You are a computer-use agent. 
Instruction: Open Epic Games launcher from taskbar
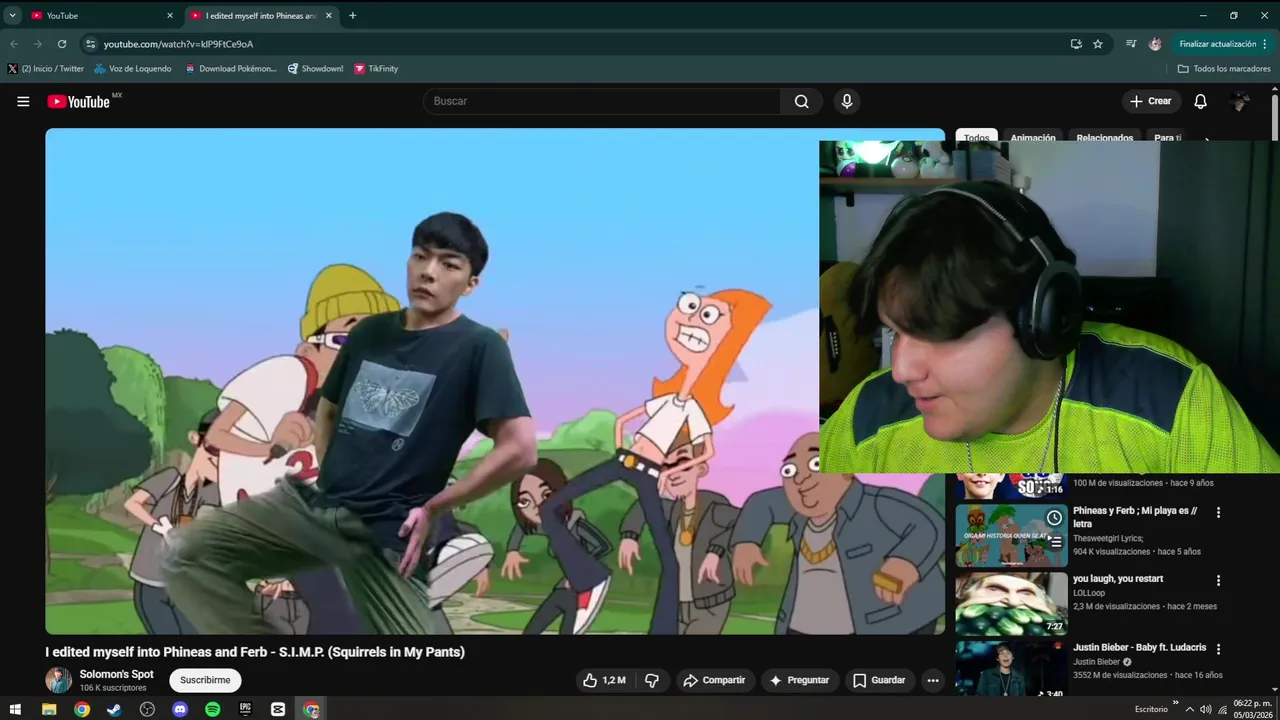(x=245, y=709)
